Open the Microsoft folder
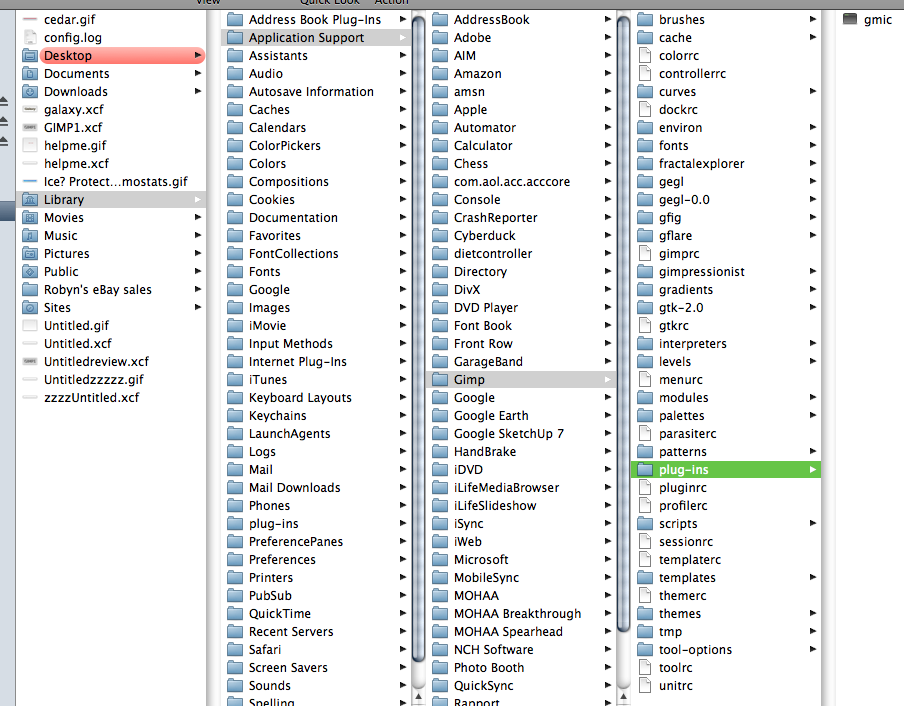The height and width of the screenshot is (706, 904). point(521,560)
